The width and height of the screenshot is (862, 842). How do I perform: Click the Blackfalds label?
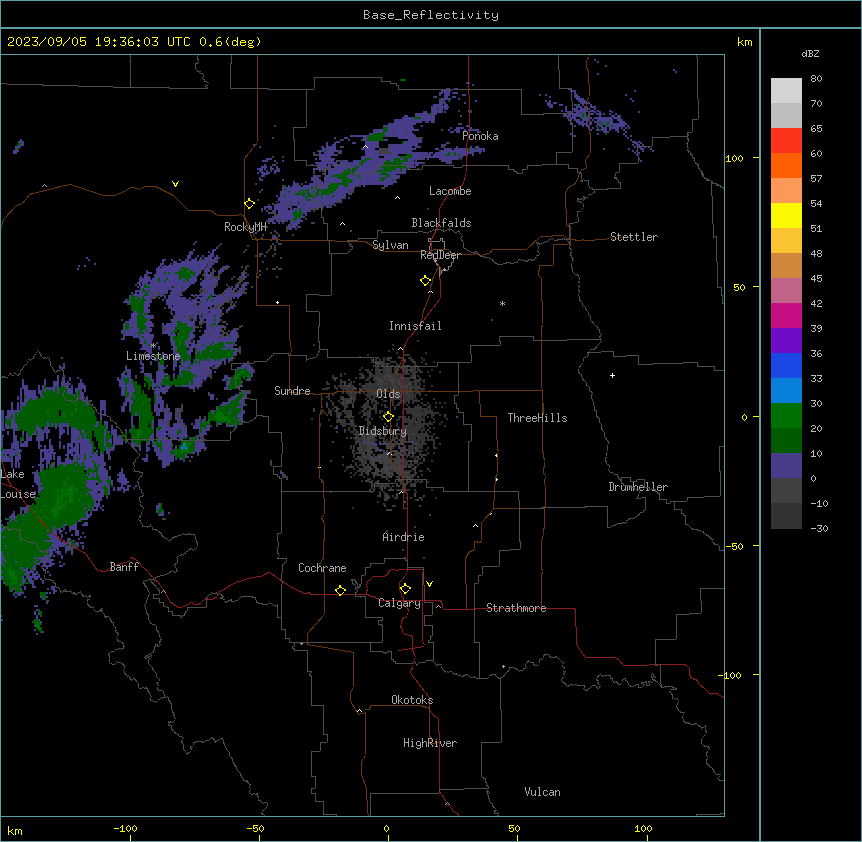point(441,223)
